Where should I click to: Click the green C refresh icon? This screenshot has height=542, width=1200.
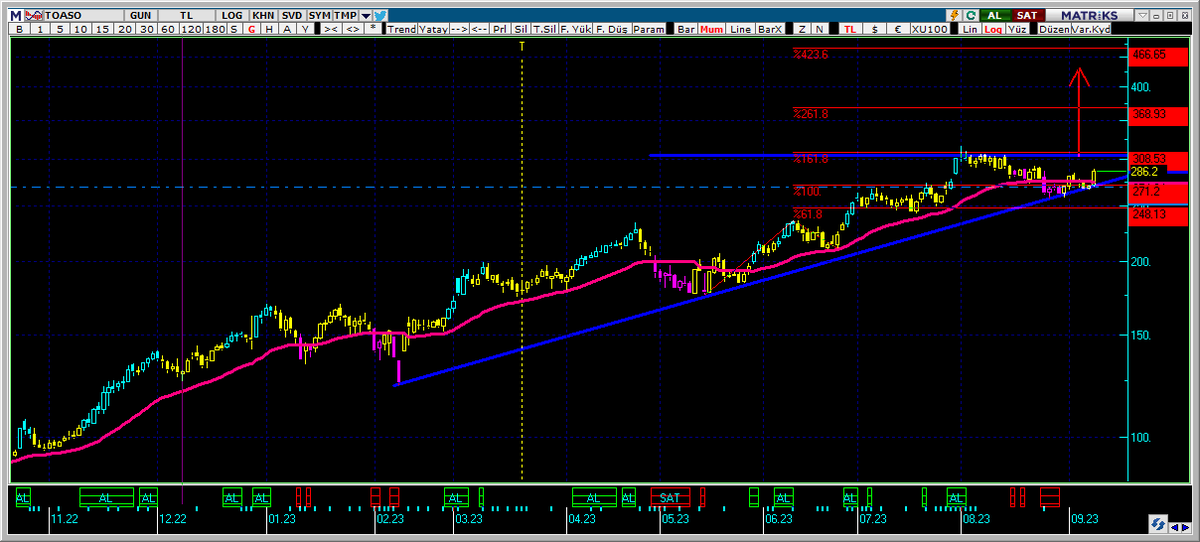pyautogui.click(x=970, y=15)
